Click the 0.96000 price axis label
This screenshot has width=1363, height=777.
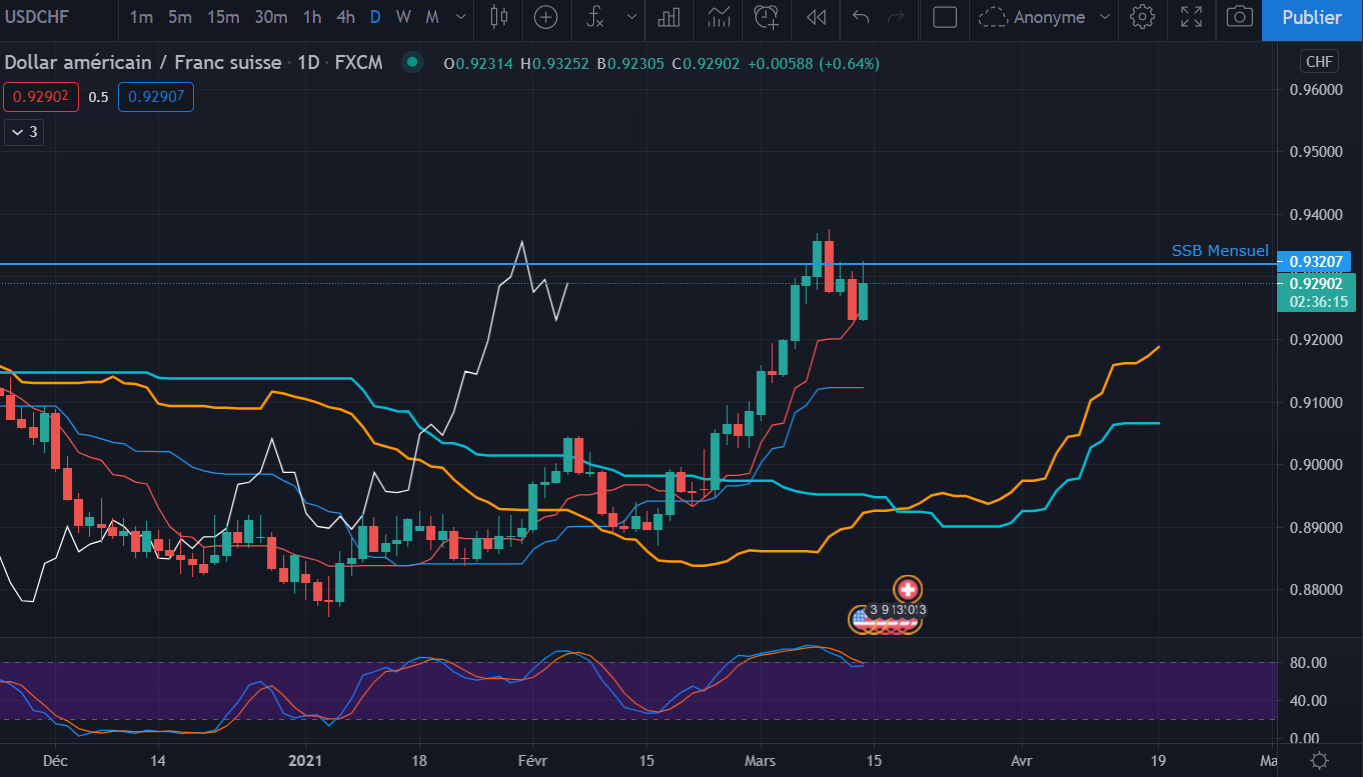click(x=1315, y=90)
